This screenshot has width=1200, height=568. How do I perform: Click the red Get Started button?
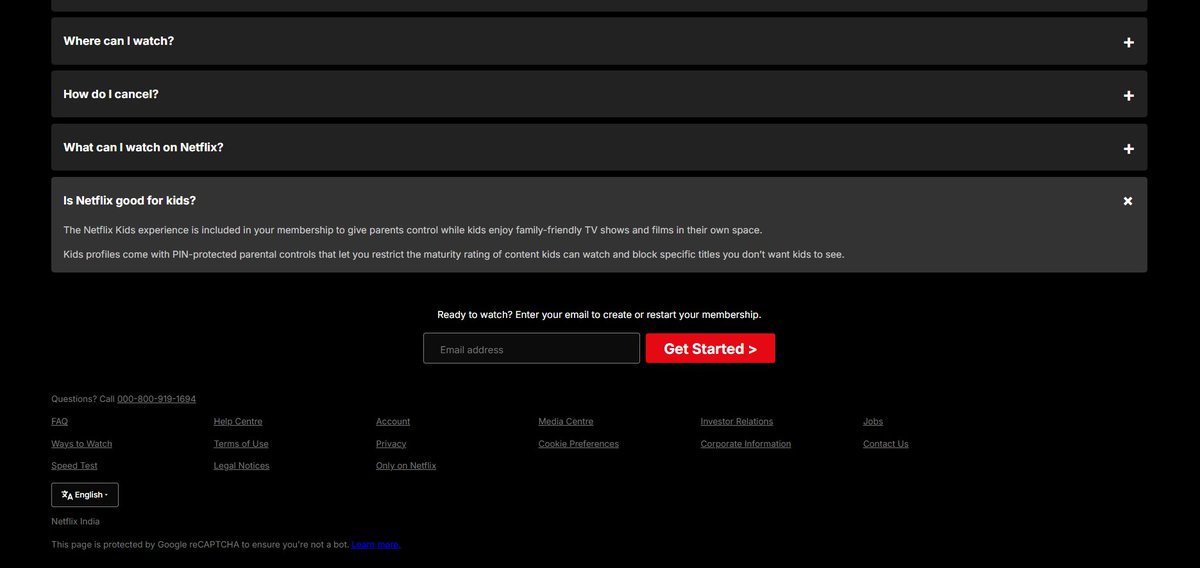710,348
